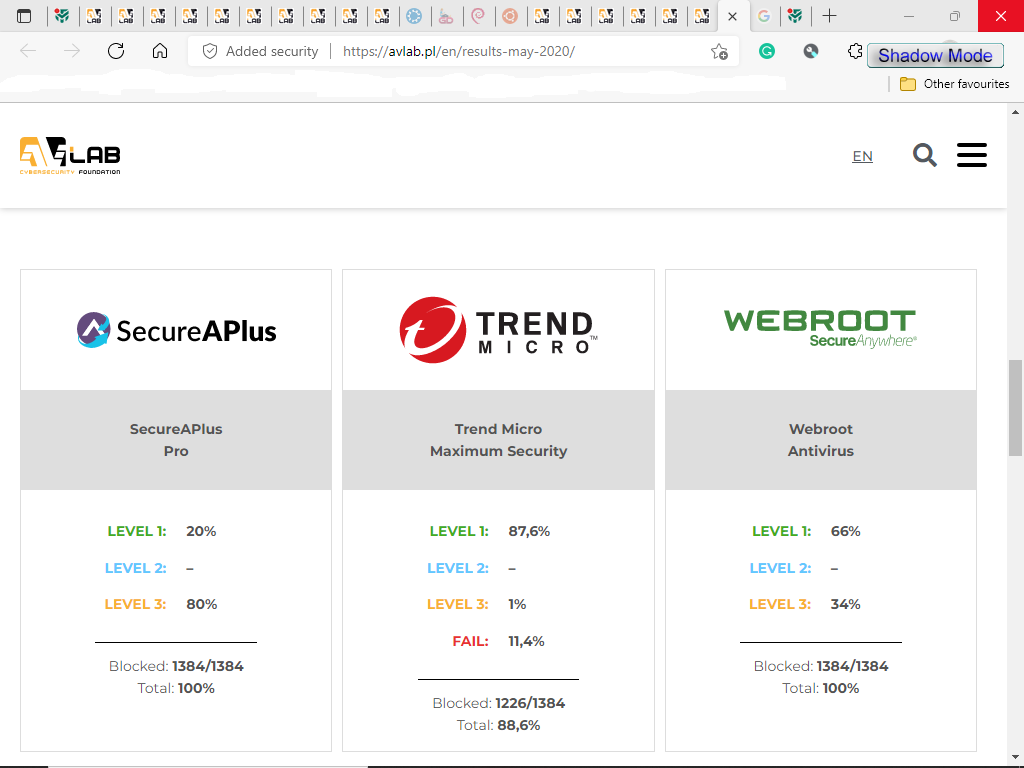Image resolution: width=1024 pixels, height=768 pixels.
Task: Open the Other favourites folder
Action: pos(954,84)
